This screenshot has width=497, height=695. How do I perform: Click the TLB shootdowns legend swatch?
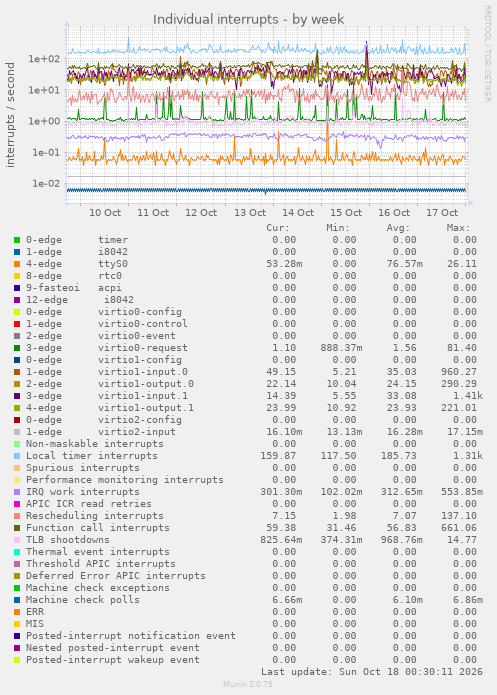[17, 540]
